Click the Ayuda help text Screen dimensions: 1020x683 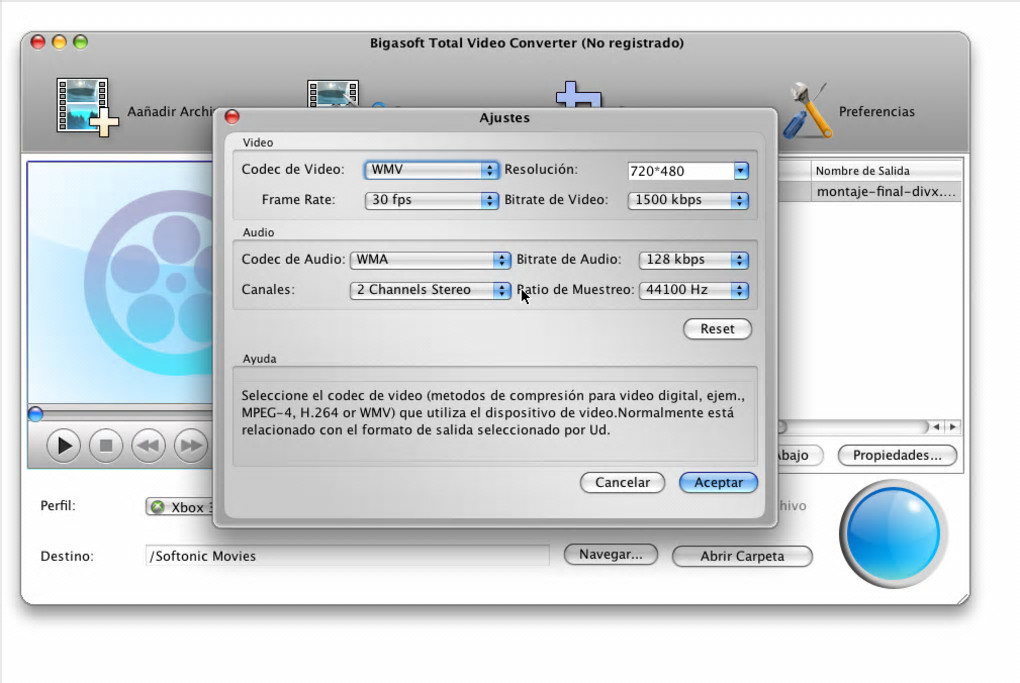click(493, 413)
